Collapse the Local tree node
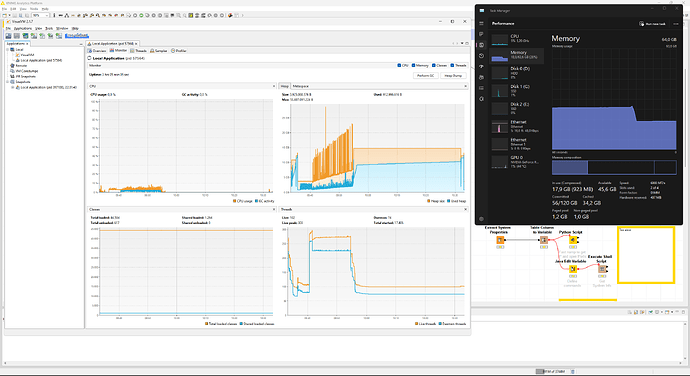 point(8,49)
